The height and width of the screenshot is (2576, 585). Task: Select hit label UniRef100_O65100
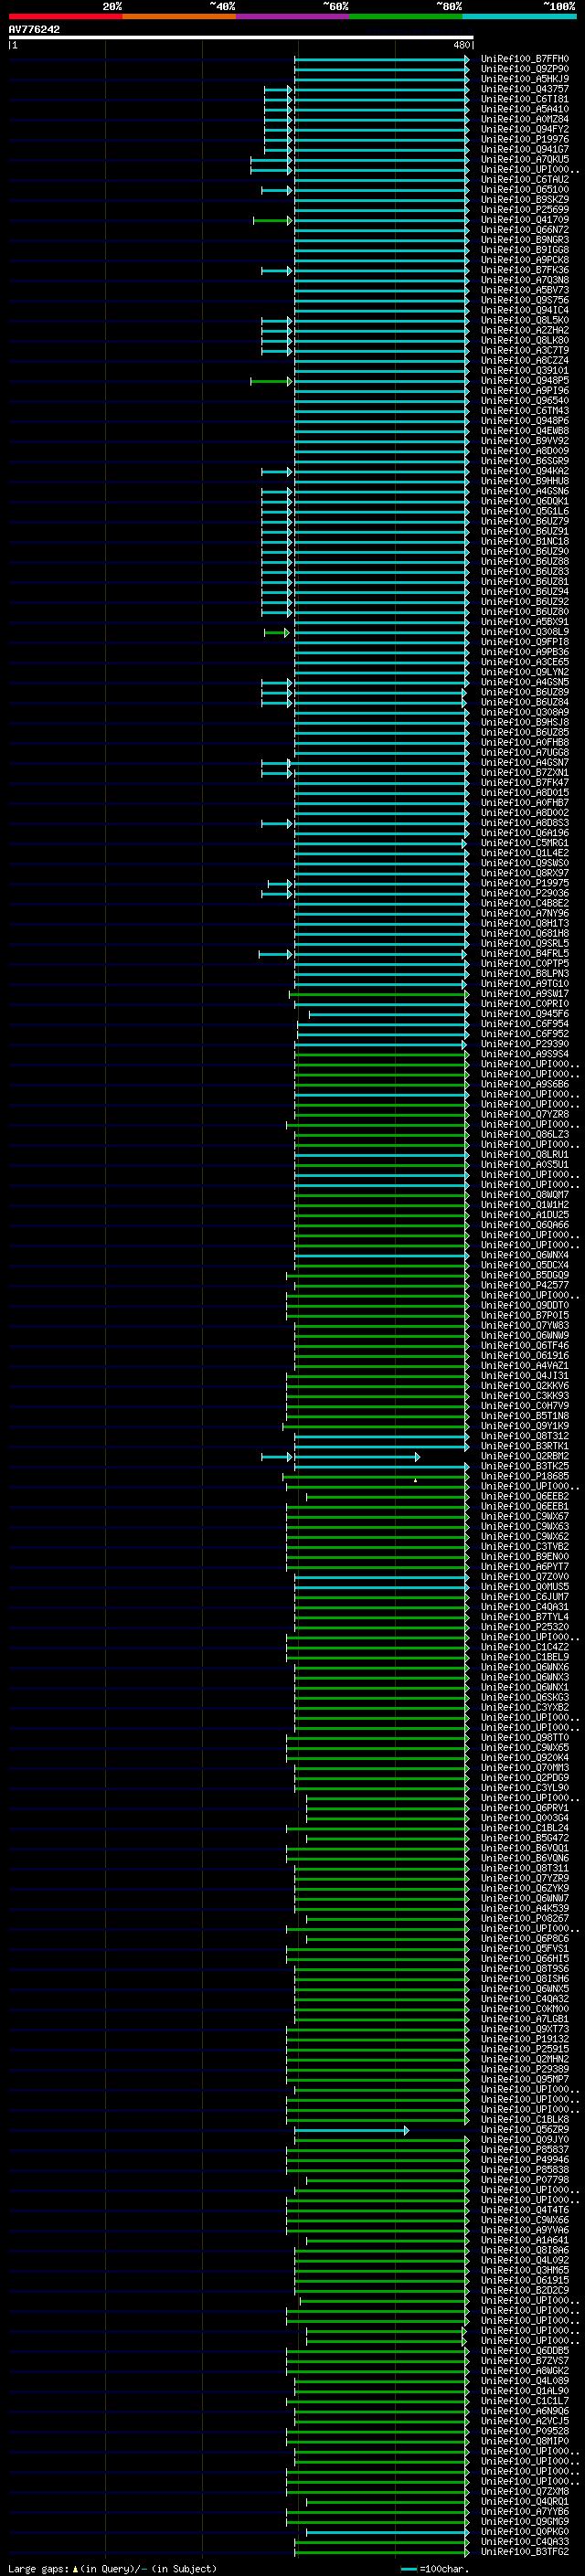click(x=525, y=189)
